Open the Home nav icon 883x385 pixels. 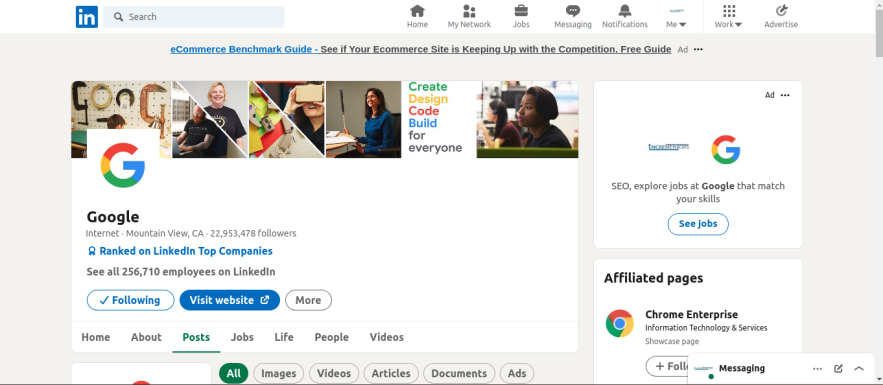coord(417,17)
